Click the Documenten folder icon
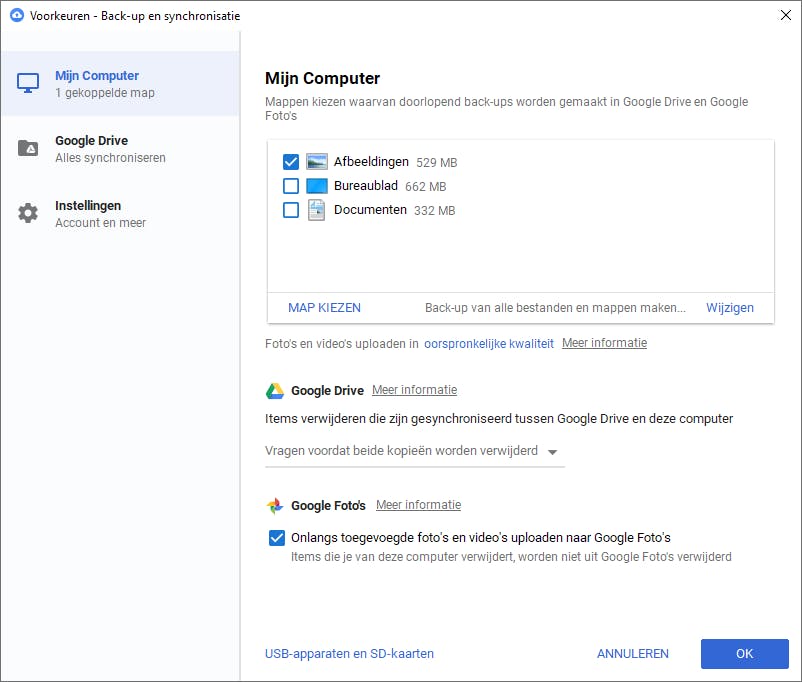802x682 pixels. click(314, 210)
